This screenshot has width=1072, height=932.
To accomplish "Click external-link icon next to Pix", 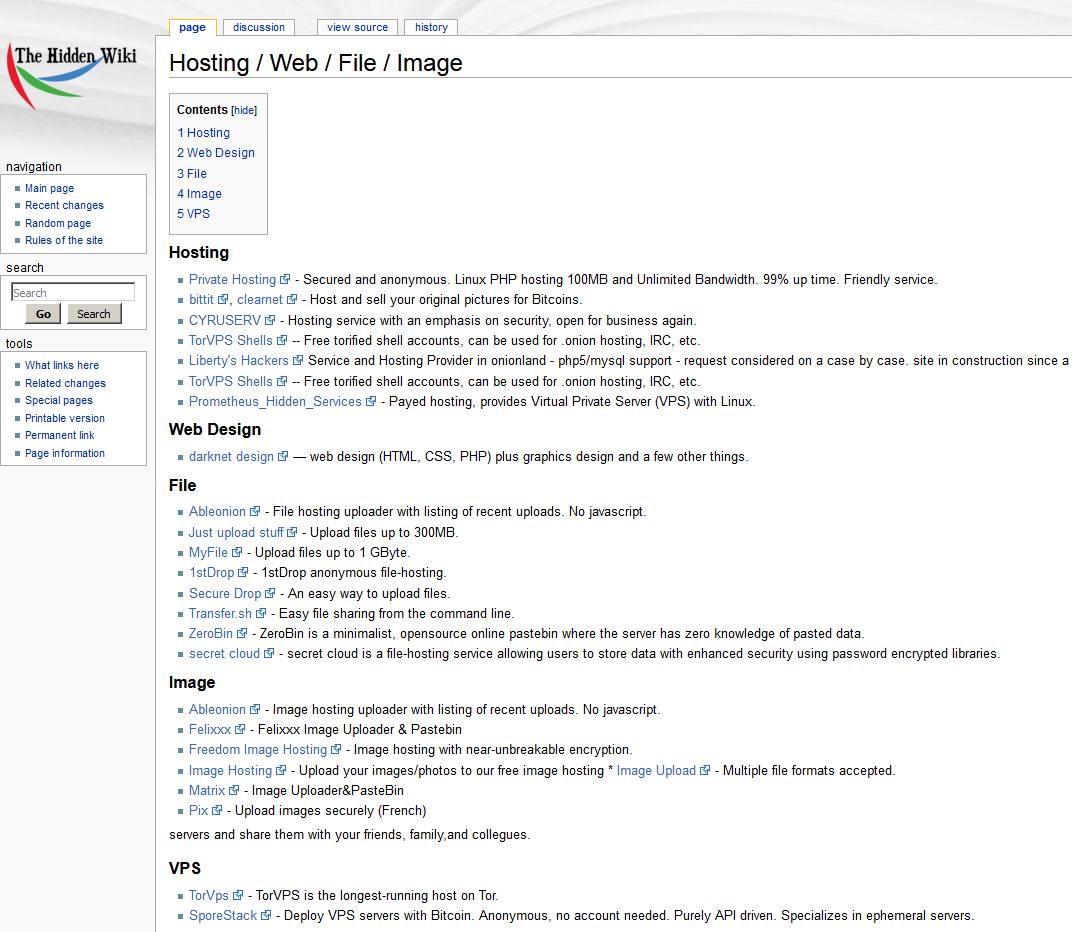I will [x=217, y=810].
